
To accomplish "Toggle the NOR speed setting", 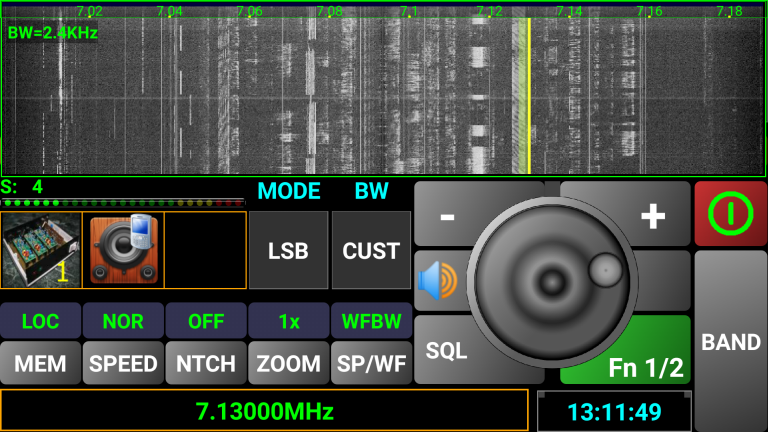I will pos(123,321).
